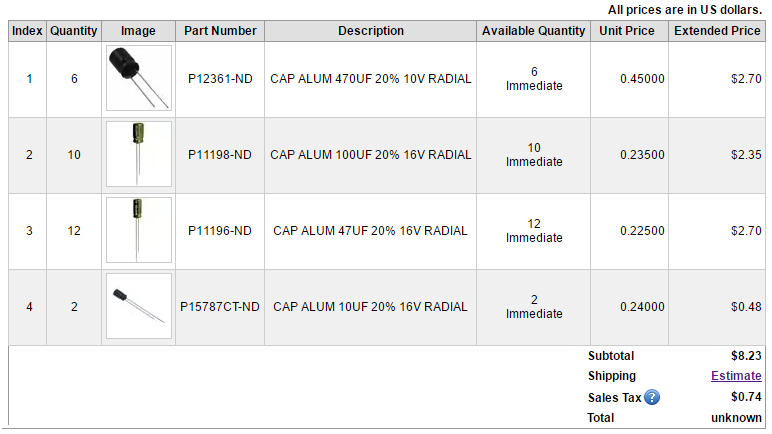Click the 10UF capacitor thumbnail image
Screen dimensions: 772x434
[x=138, y=306]
